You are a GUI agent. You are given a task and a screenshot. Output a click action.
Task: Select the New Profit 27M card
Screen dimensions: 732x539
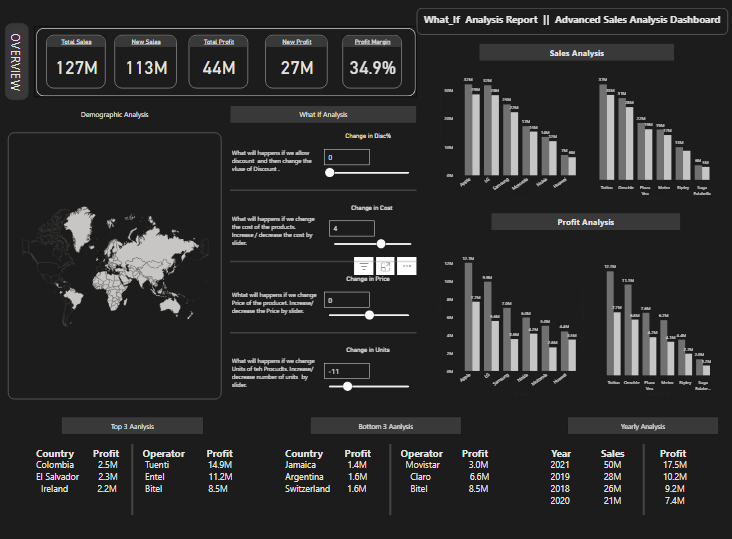(x=297, y=62)
